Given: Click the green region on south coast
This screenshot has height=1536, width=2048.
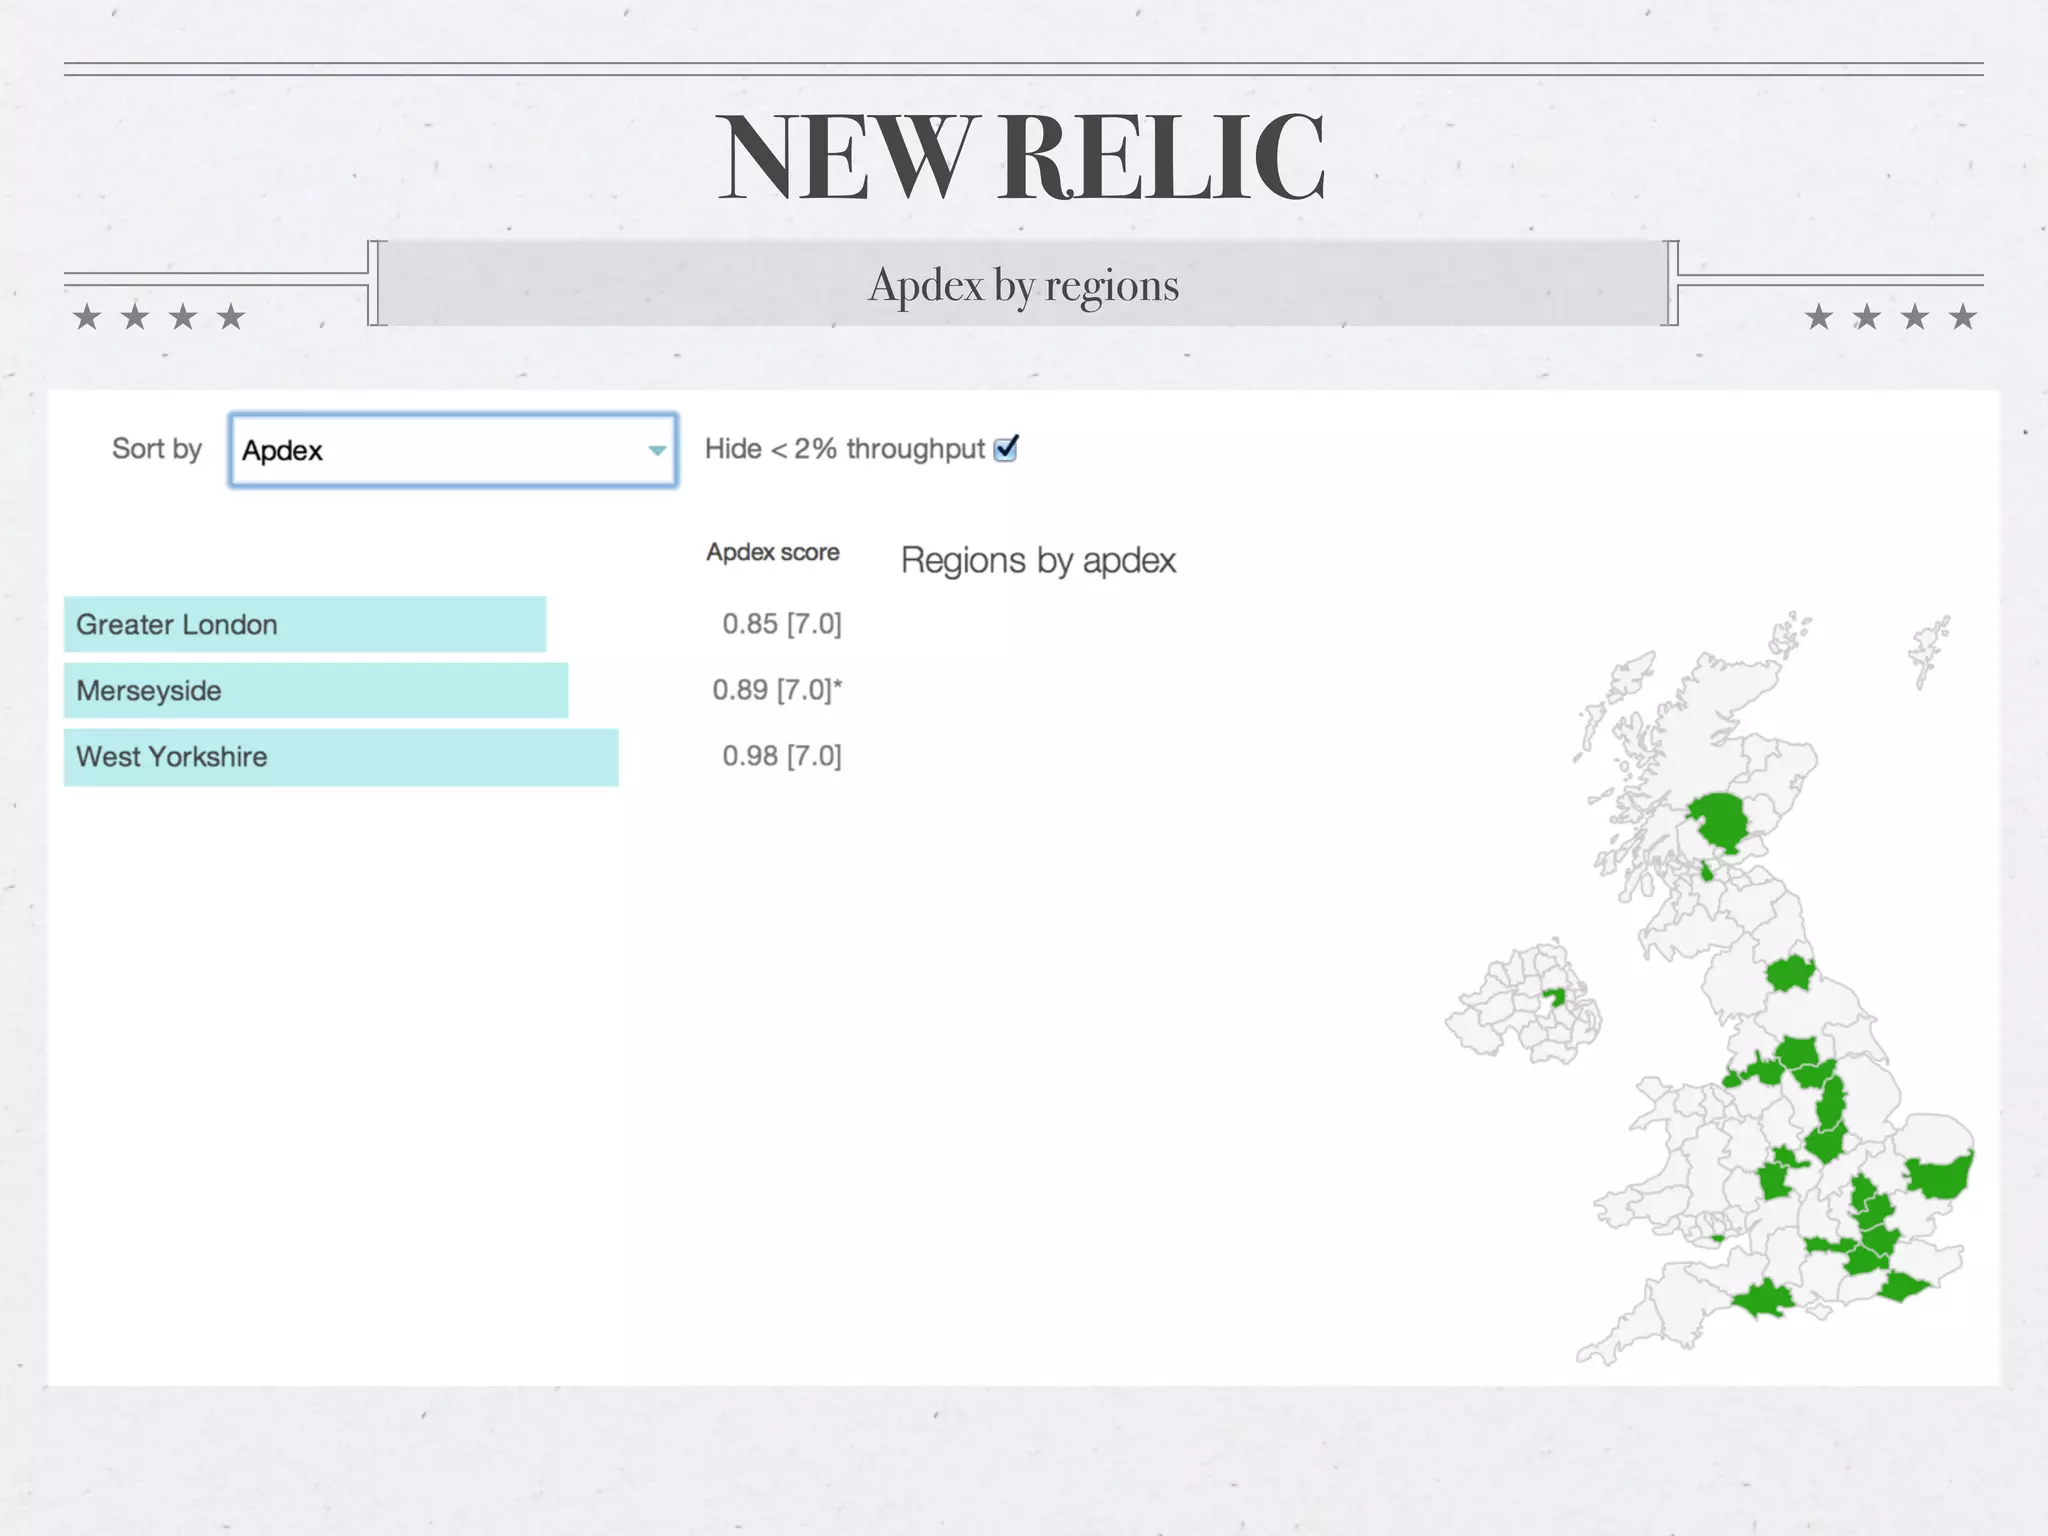Looking at the screenshot, I should pos(1764,1300).
